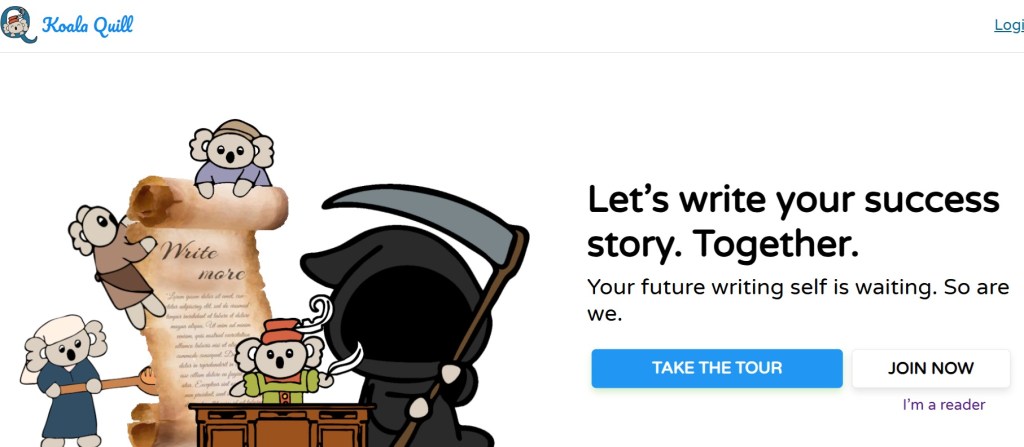Follow the I'm a reader link
The width and height of the screenshot is (1024, 447).
point(944,405)
